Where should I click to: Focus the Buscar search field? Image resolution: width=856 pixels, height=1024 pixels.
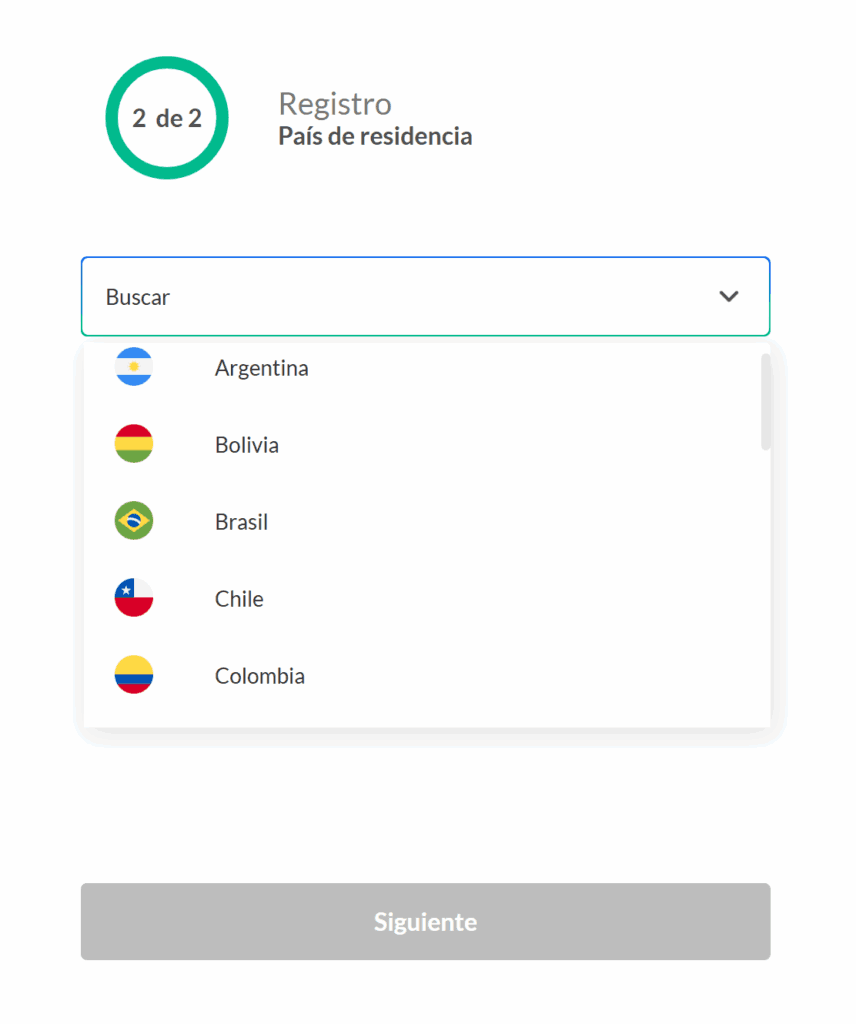click(426, 296)
